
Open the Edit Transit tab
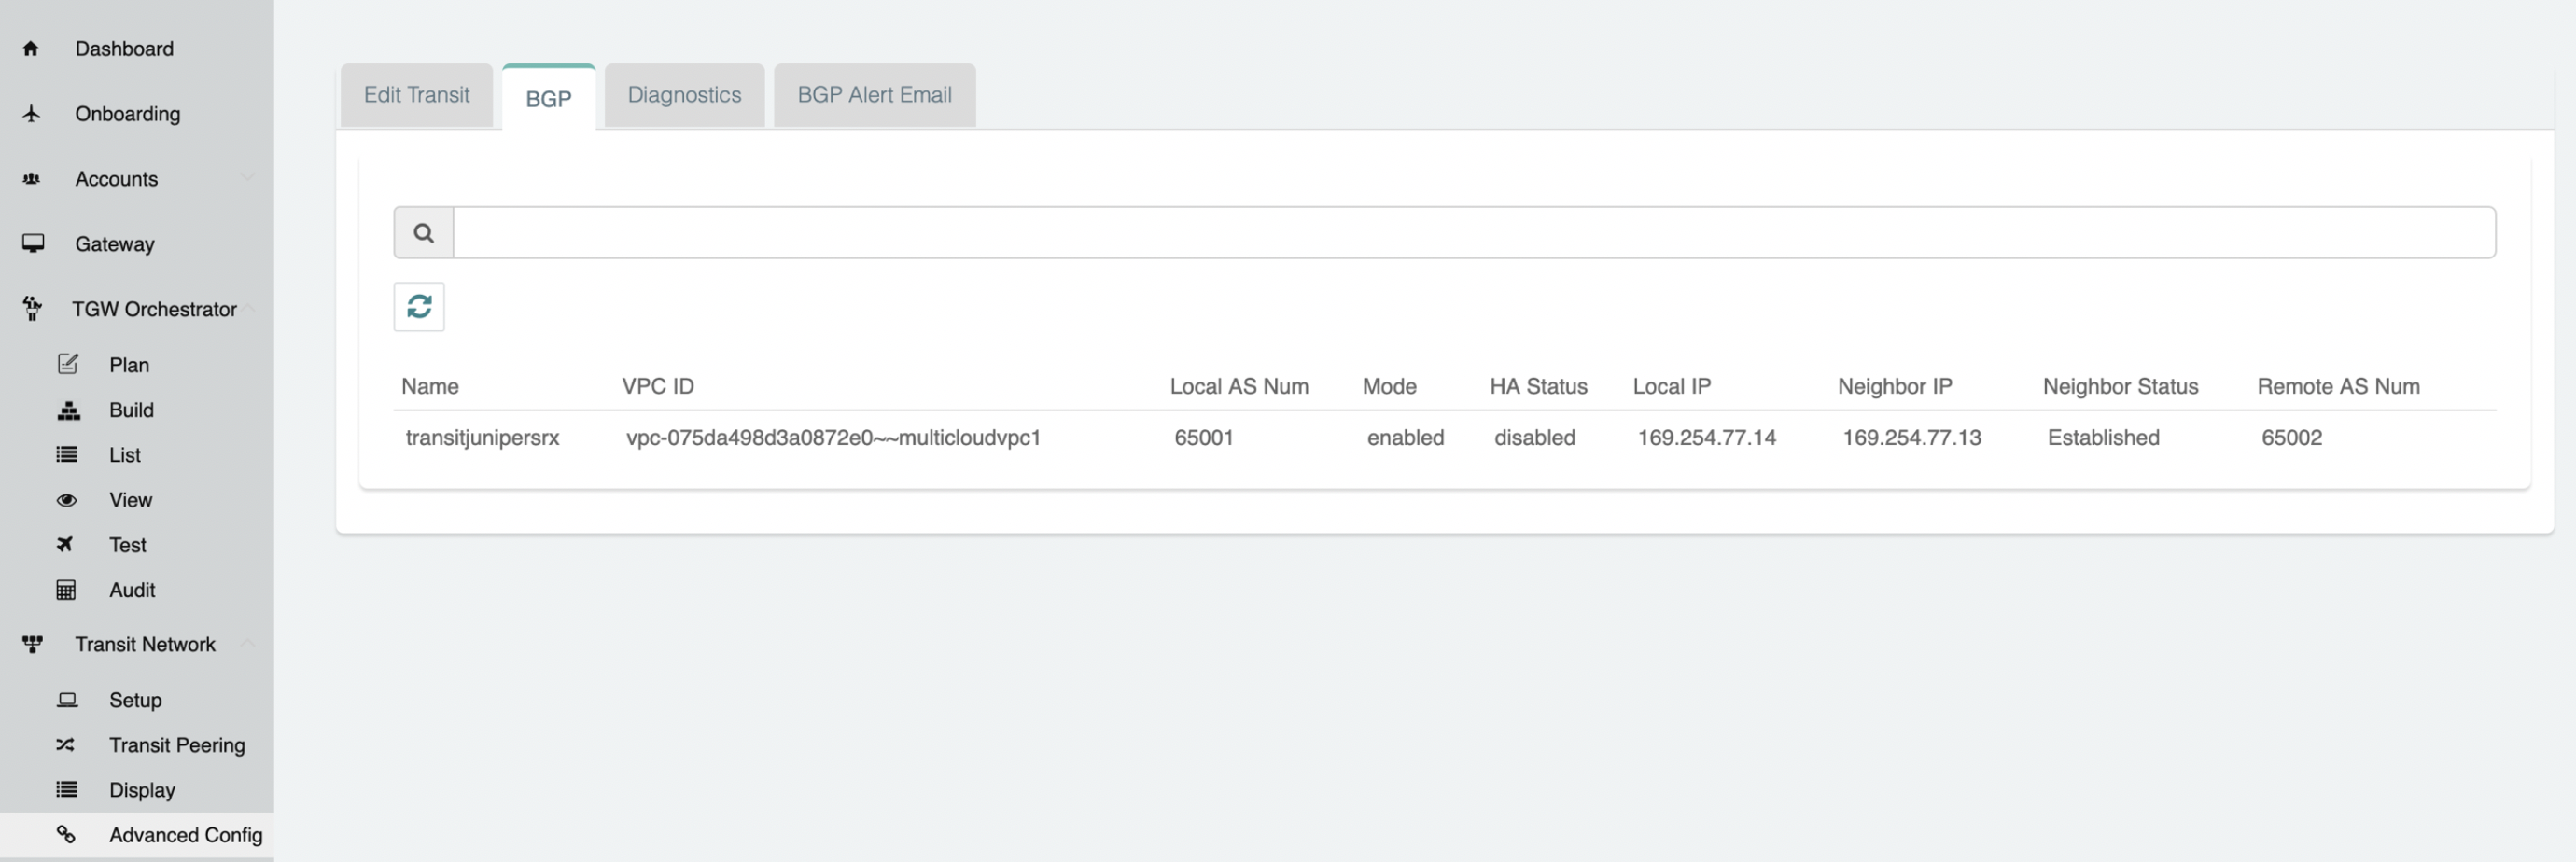416,95
